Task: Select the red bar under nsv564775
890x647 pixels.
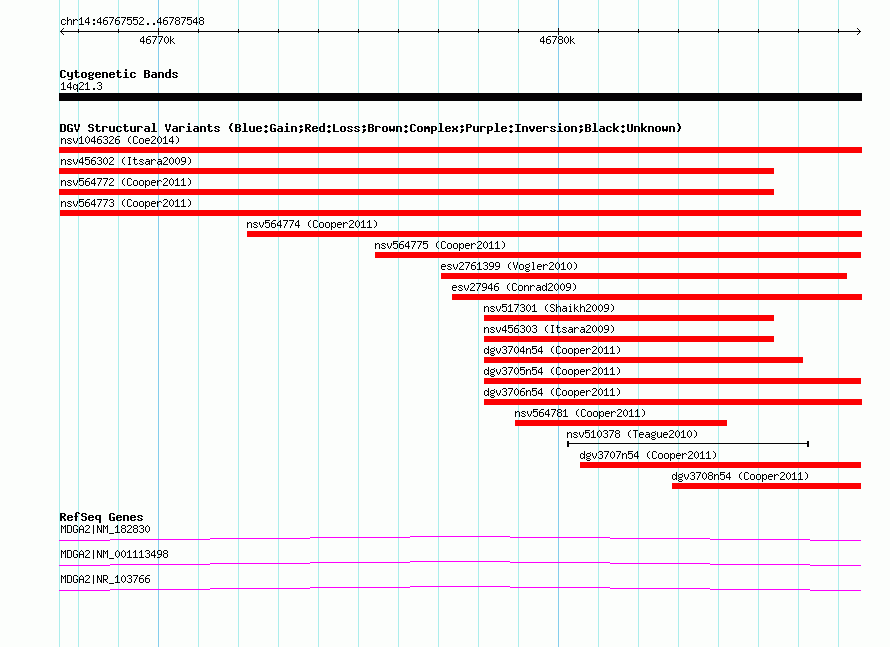Action: pyautogui.click(x=618, y=255)
